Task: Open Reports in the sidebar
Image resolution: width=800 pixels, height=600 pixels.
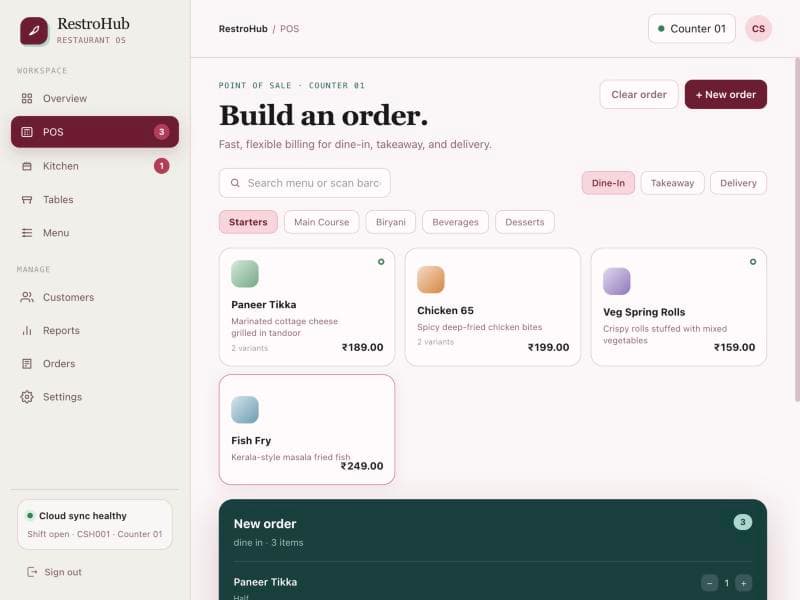Action: tap(95, 331)
